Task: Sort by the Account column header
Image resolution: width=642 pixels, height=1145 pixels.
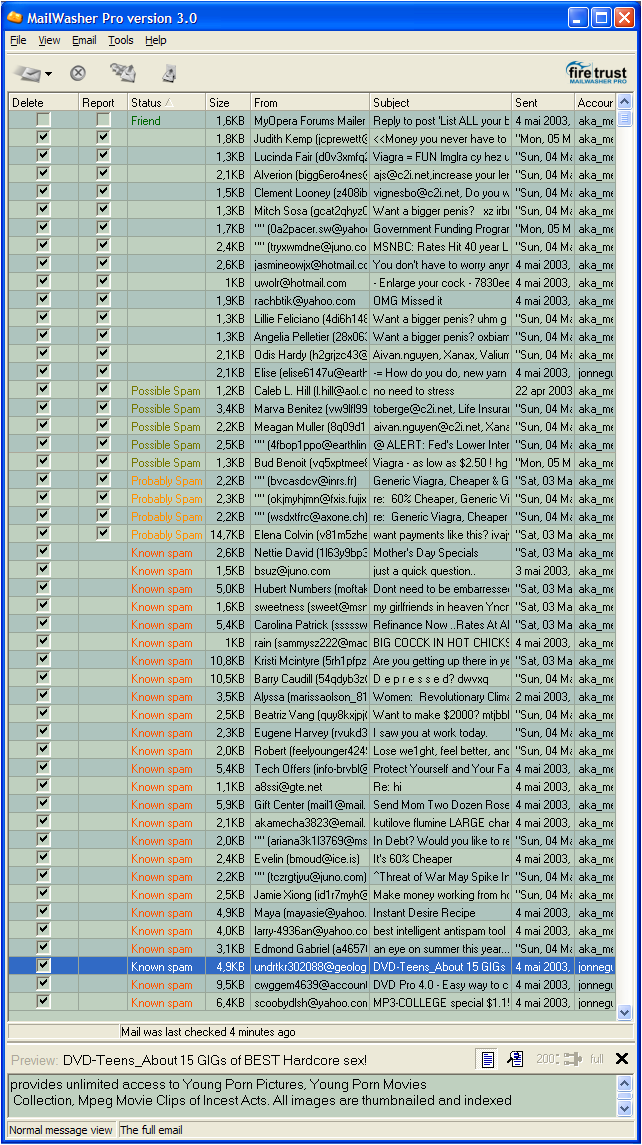Action: point(595,103)
